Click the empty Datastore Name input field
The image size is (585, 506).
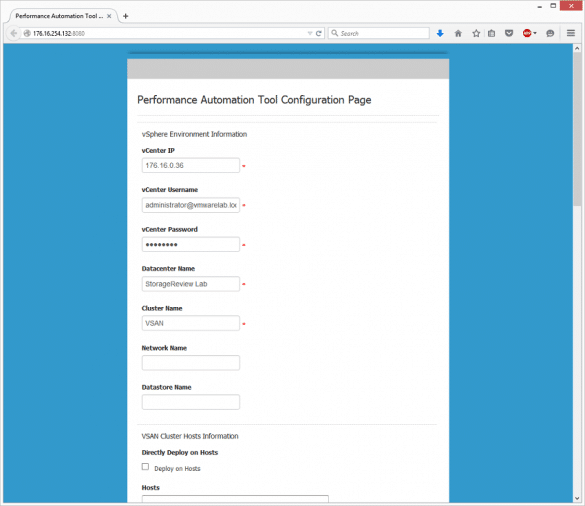point(191,402)
